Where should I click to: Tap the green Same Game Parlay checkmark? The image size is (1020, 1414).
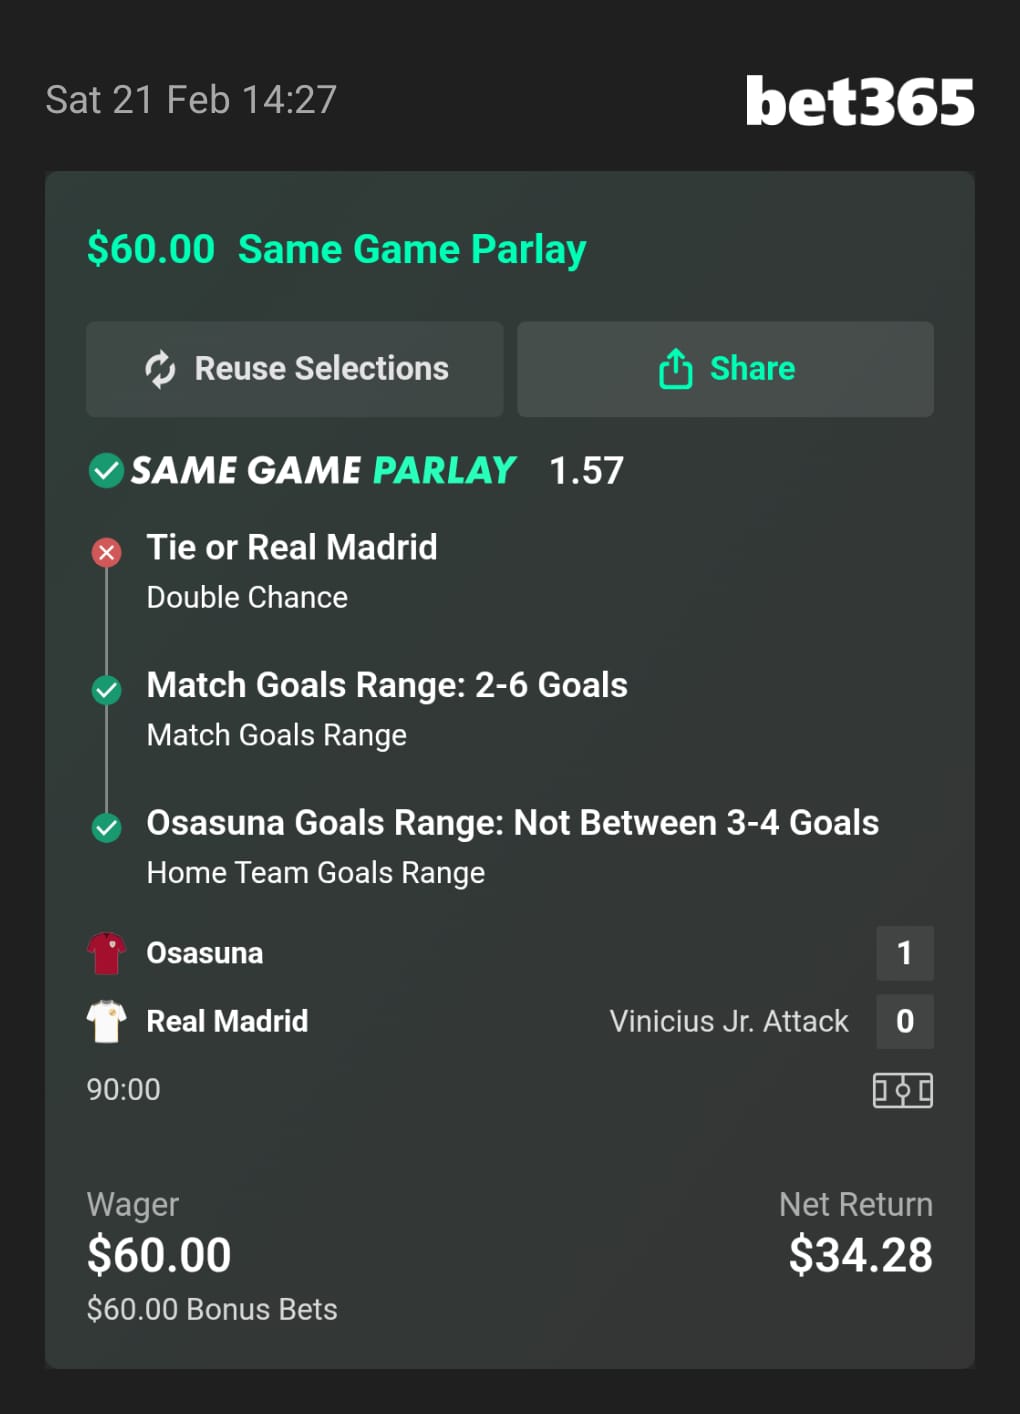click(x=106, y=470)
